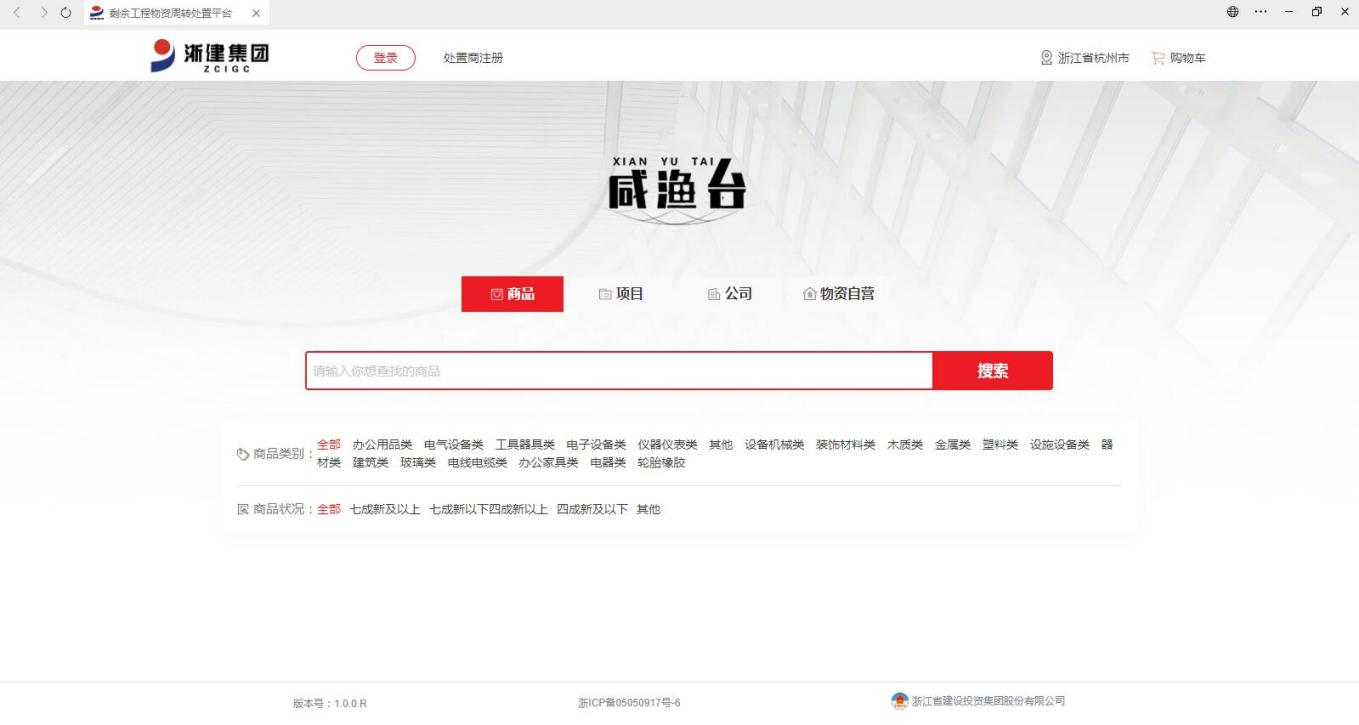Select 全部 in the 商品状况 row
This screenshot has width=1359, height=725.
pos(329,509)
